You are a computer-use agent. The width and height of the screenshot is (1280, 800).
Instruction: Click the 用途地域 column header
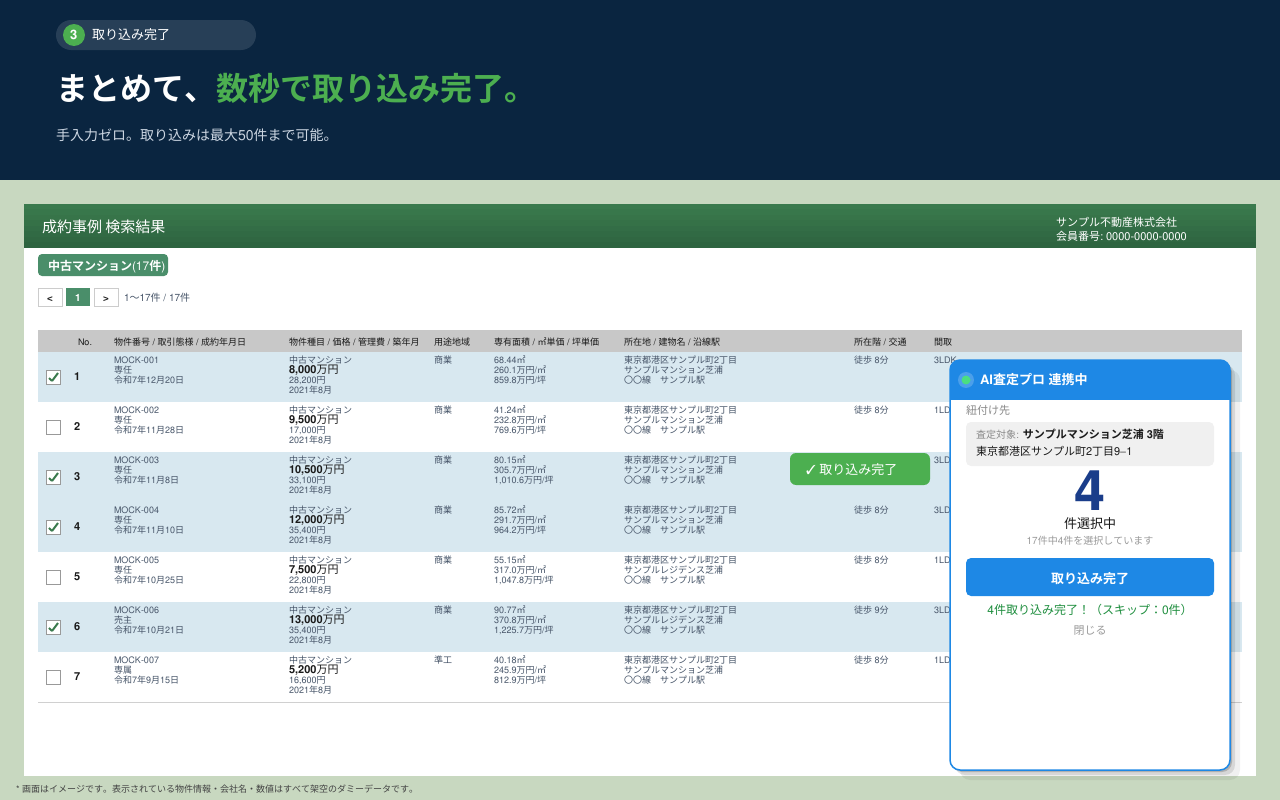coord(452,342)
